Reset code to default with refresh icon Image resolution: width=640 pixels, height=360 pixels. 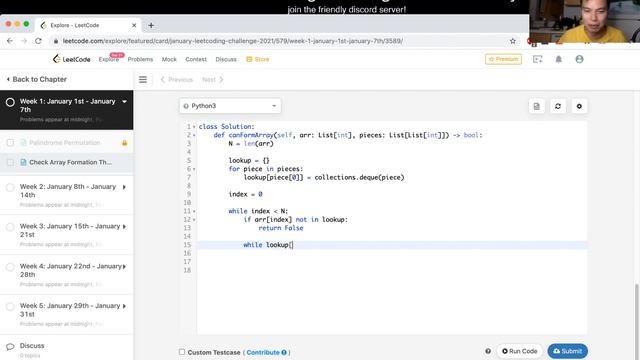[558, 106]
